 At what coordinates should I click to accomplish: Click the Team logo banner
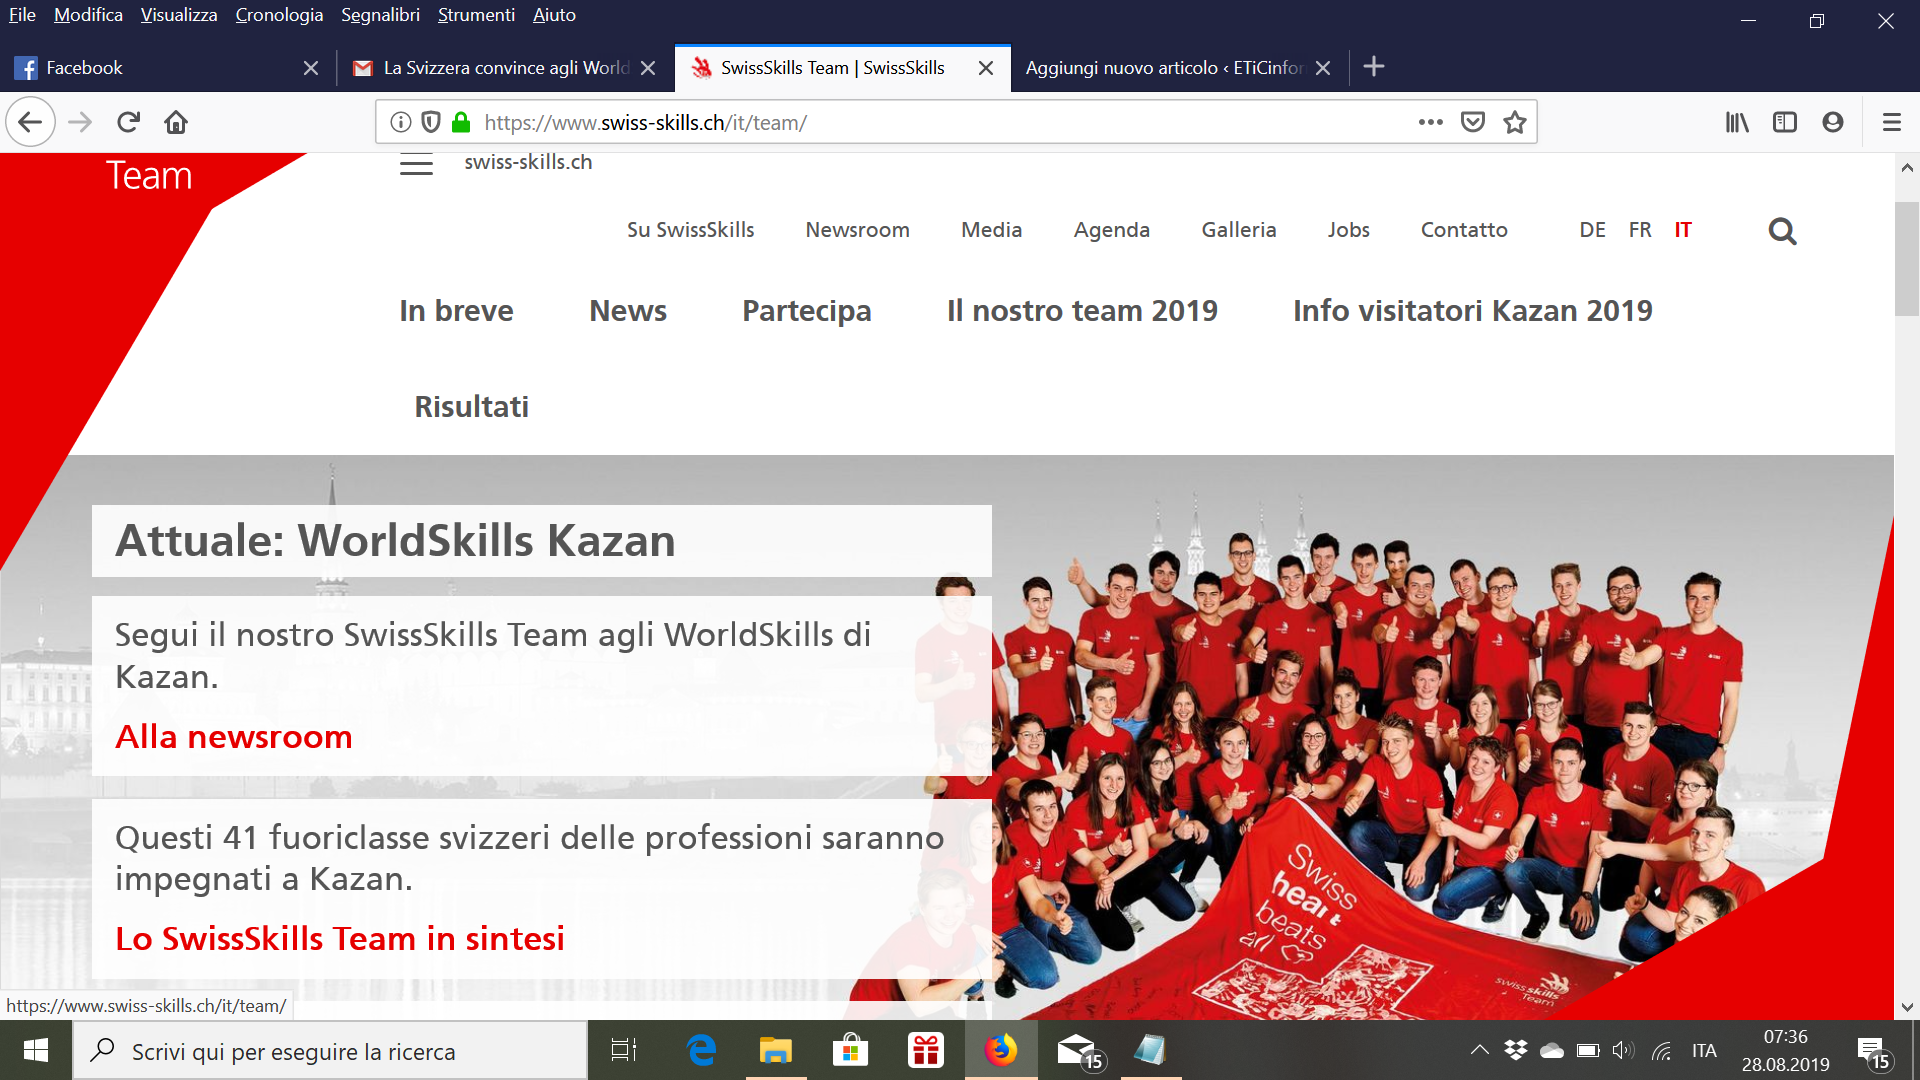click(149, 176)
